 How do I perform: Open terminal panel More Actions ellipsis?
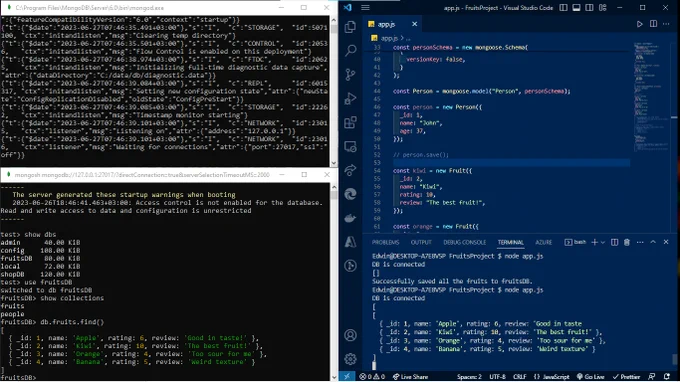640,242
